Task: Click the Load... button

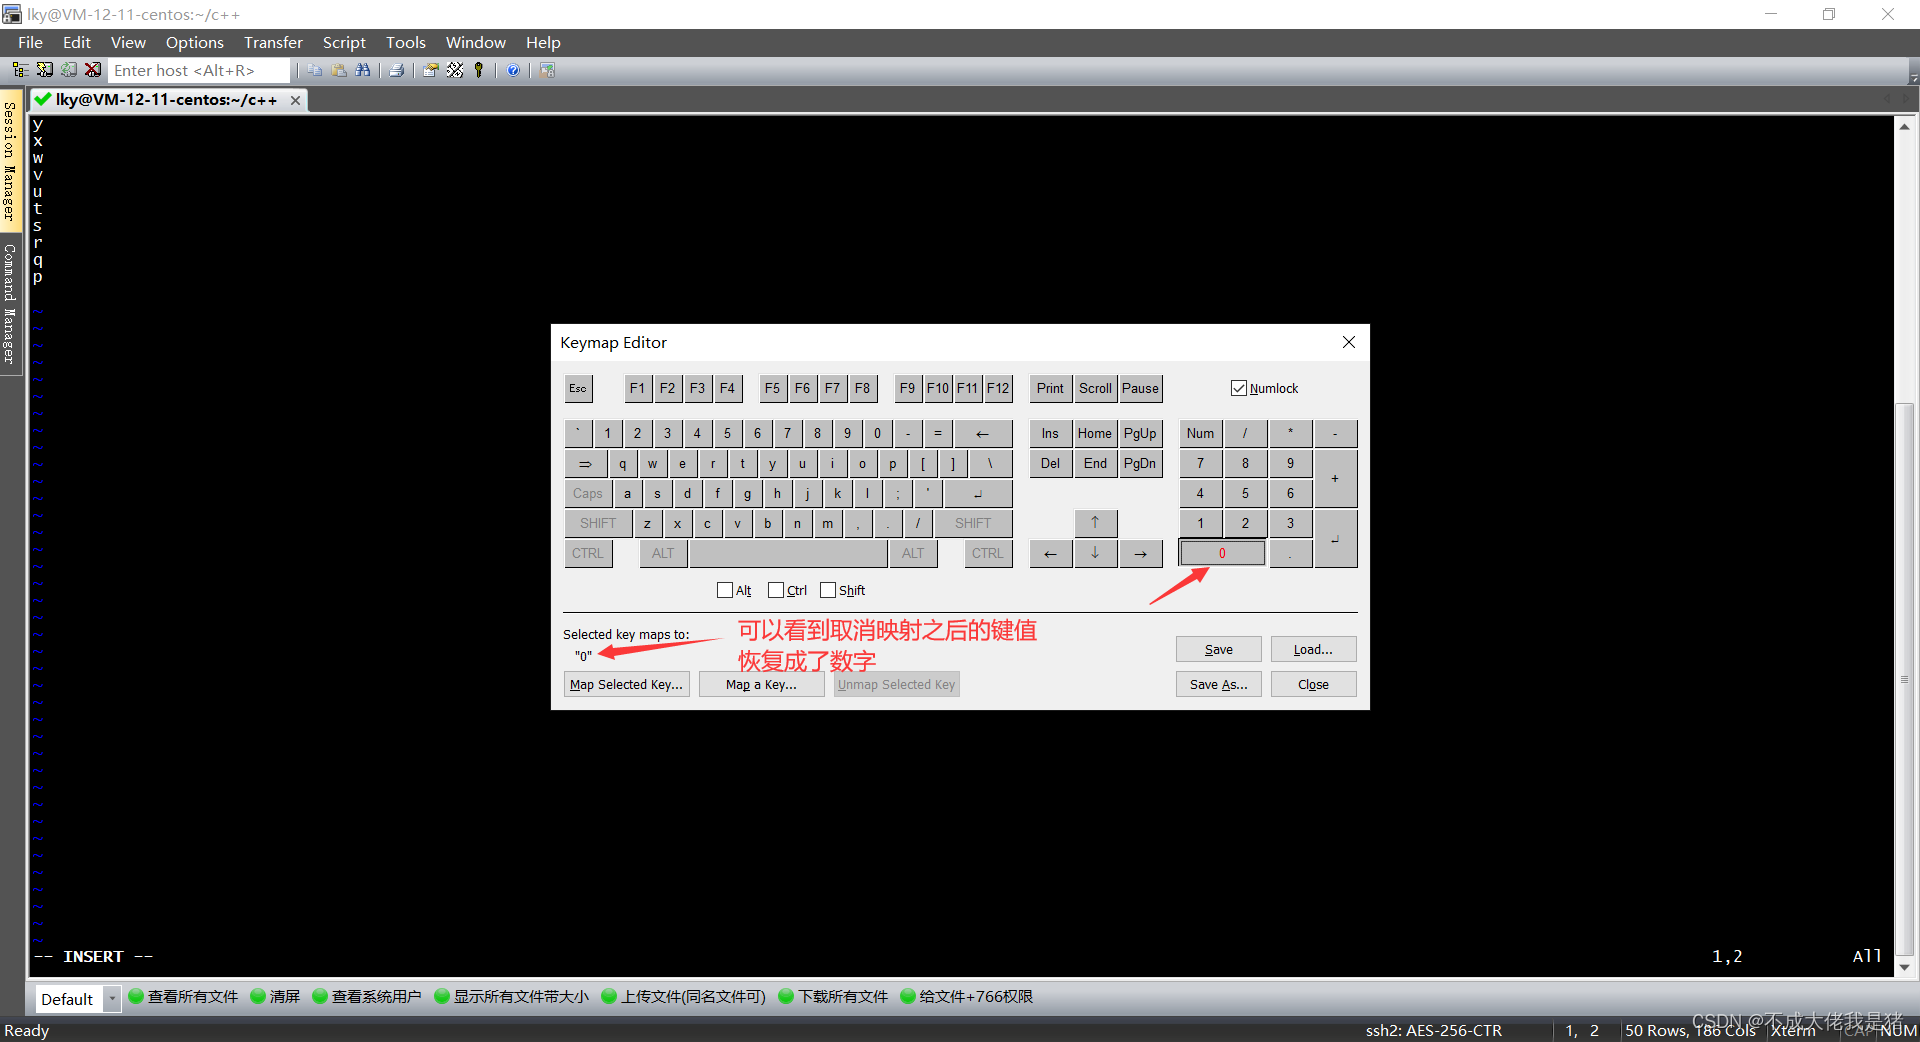Action: 1313,649
